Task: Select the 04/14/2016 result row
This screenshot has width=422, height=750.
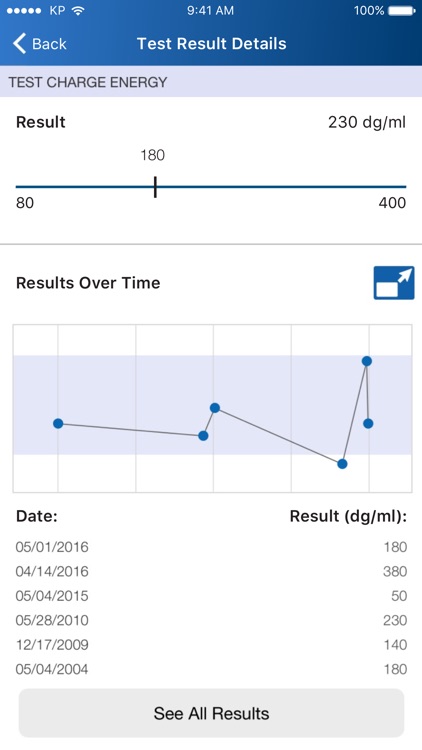Action: 211,571
